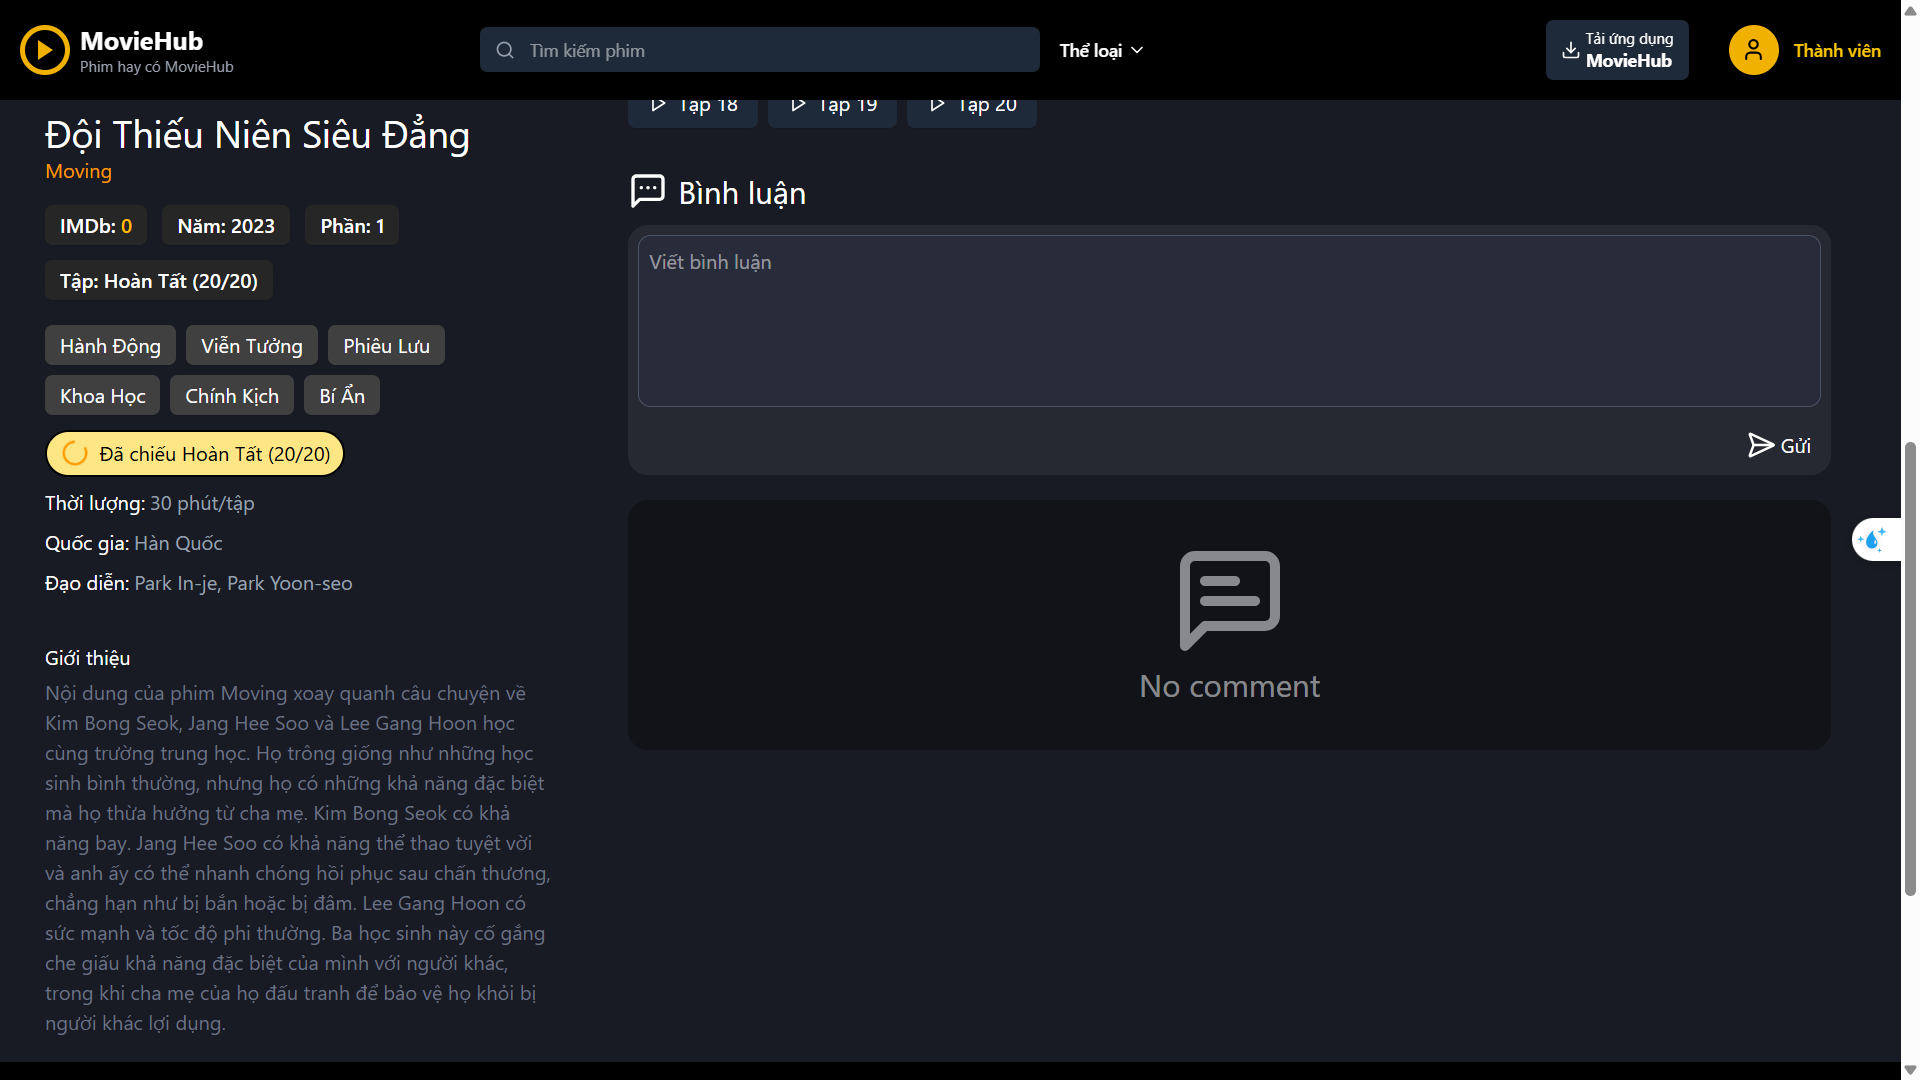Click the search magnifier icon
The height and width of the screenshot is (1080, 1920).
[x=505, y=50]
